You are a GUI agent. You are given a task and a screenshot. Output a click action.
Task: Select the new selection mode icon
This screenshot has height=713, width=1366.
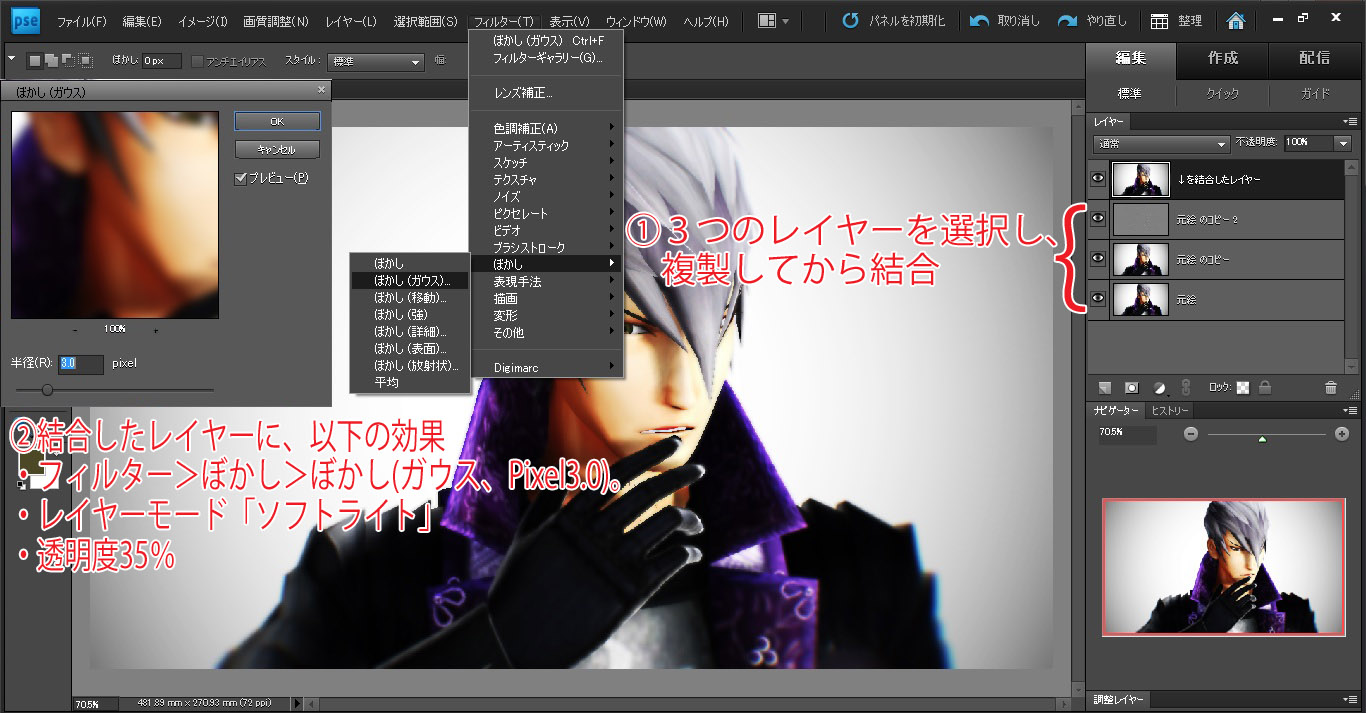[x=35, y=61]
